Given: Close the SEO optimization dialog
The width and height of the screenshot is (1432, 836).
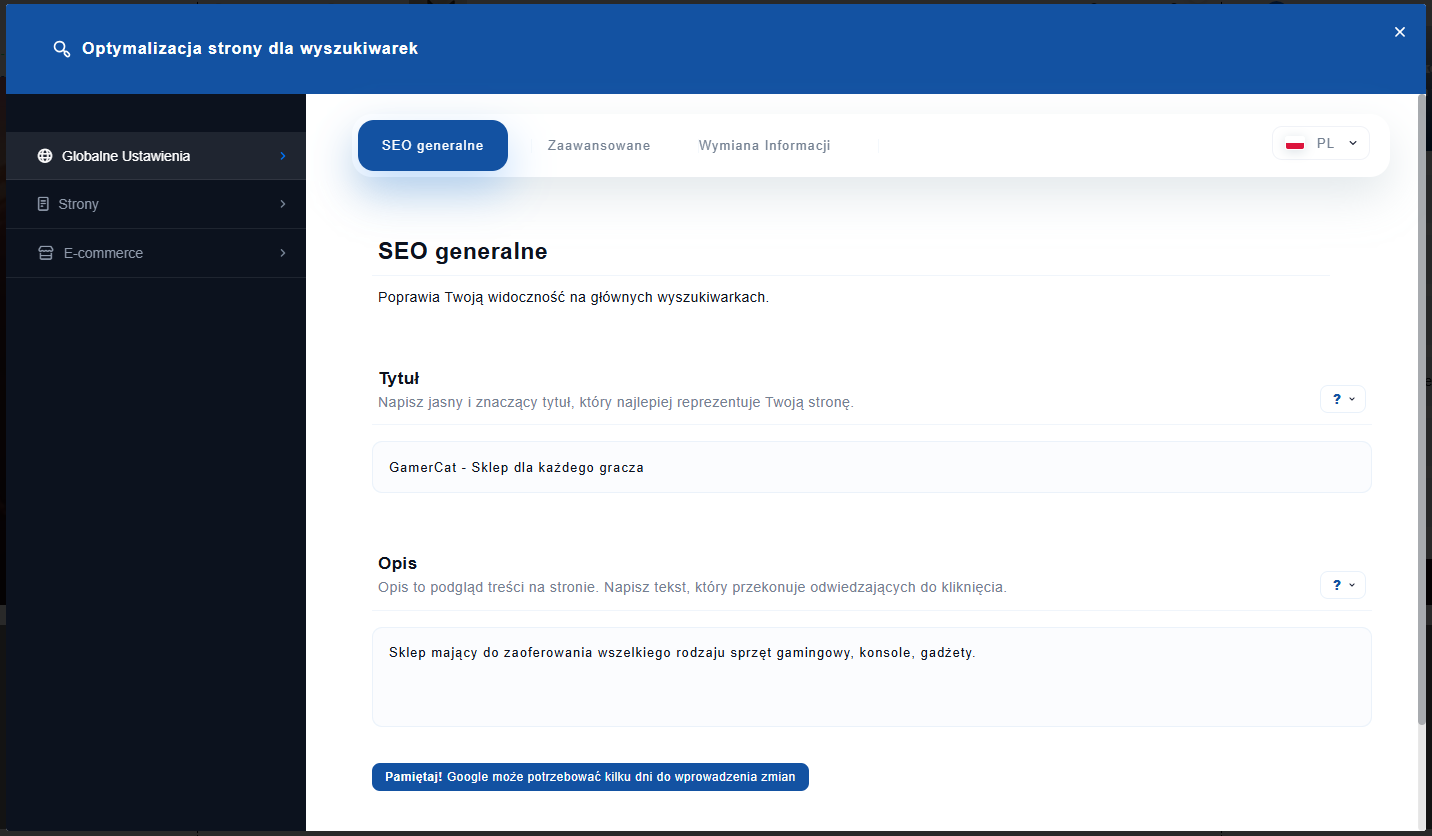Looking at the screenshot, I should (x=1400, y=32).
